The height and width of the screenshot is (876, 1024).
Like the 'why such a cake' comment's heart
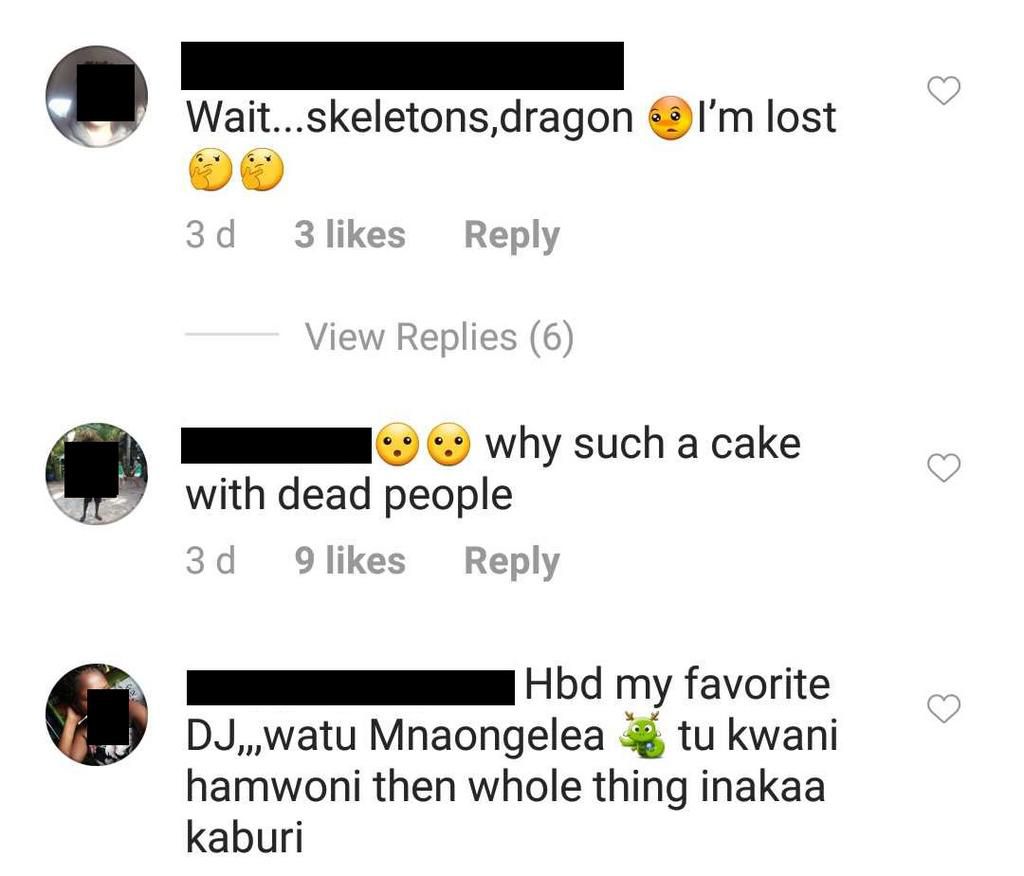point(941,468)
